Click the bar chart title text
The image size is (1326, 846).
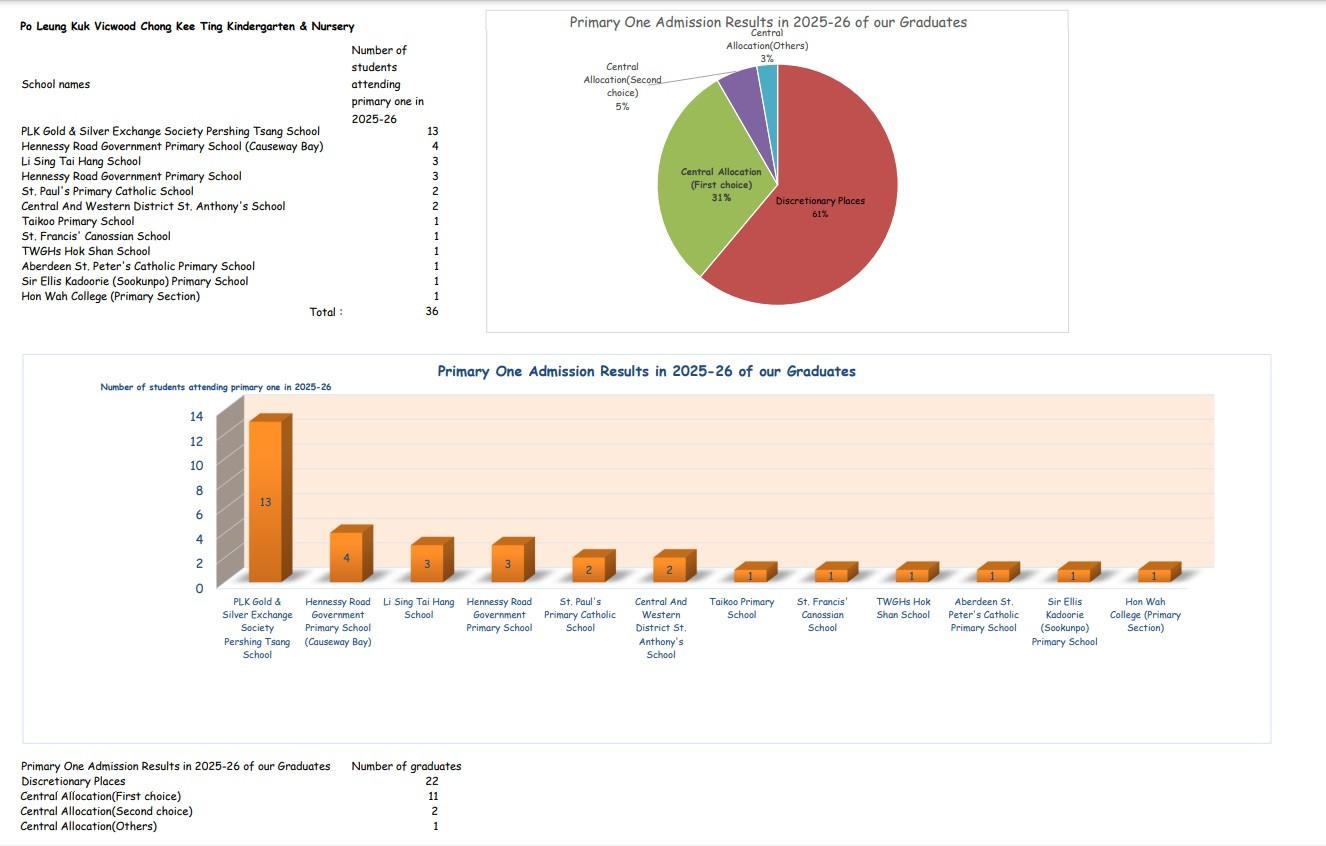(x=646, y=371)
